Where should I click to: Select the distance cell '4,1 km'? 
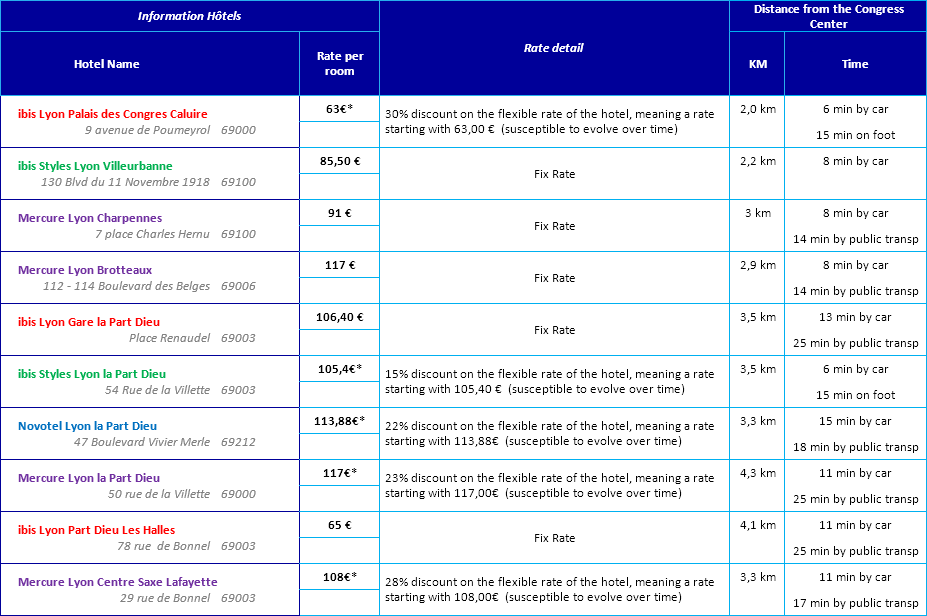pyautogui.click(x=758, y=525)
